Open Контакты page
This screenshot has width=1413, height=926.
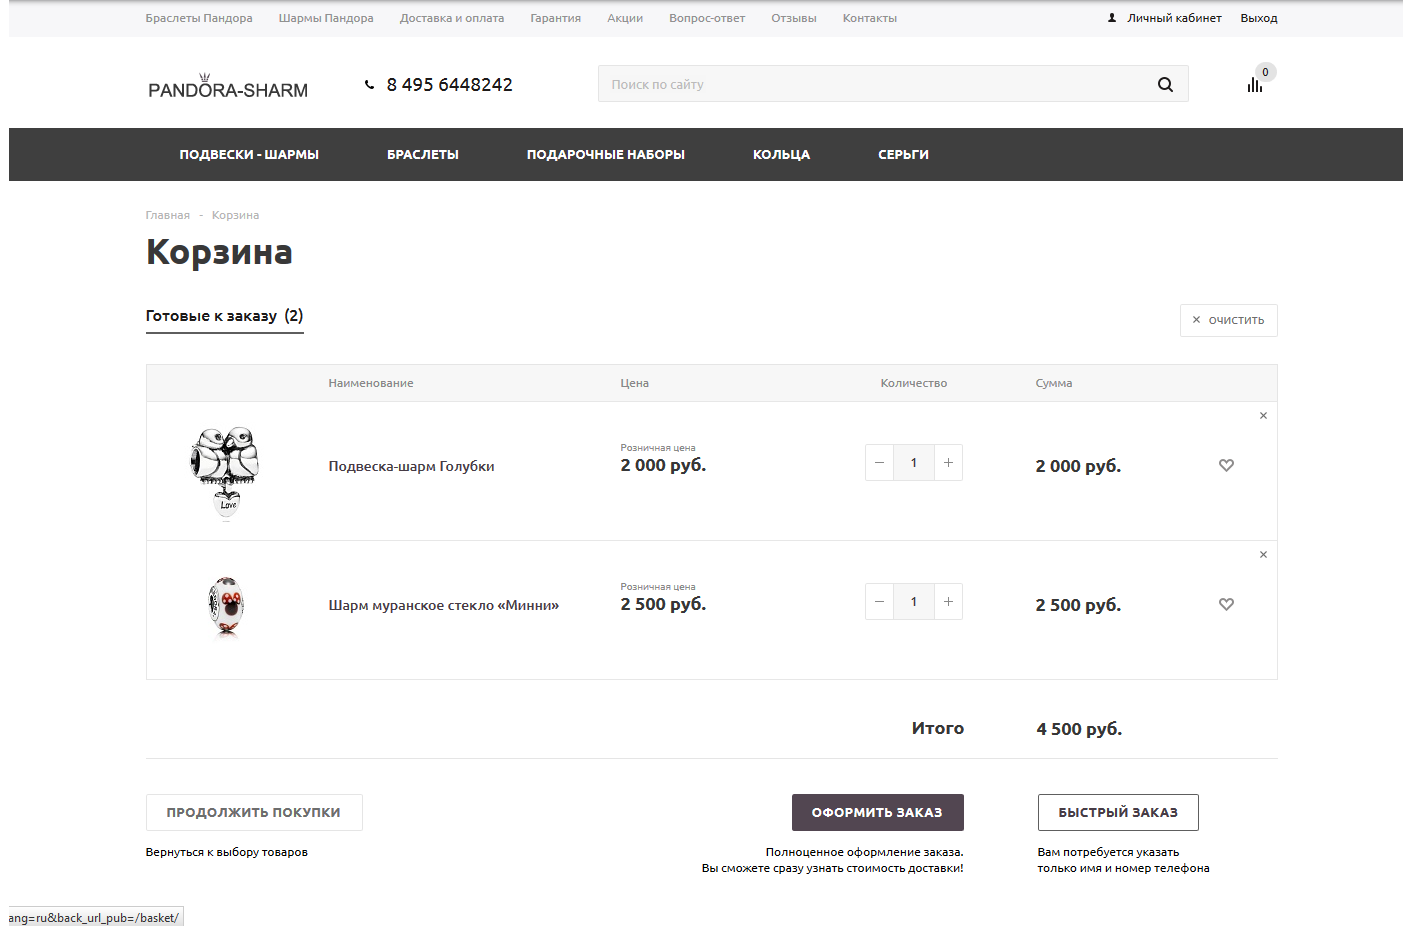[x=870, y=18]
